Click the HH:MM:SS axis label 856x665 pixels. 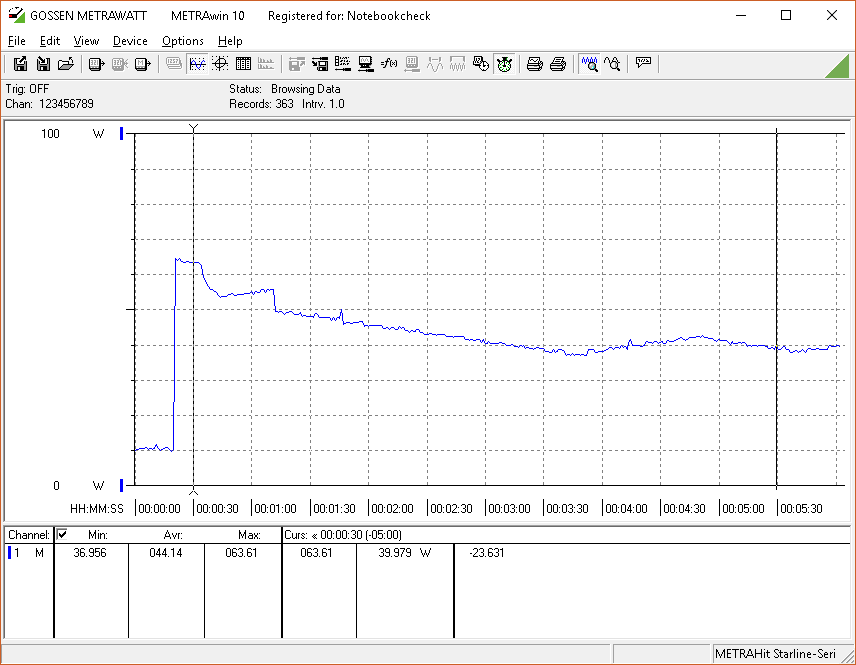(97, 508)
